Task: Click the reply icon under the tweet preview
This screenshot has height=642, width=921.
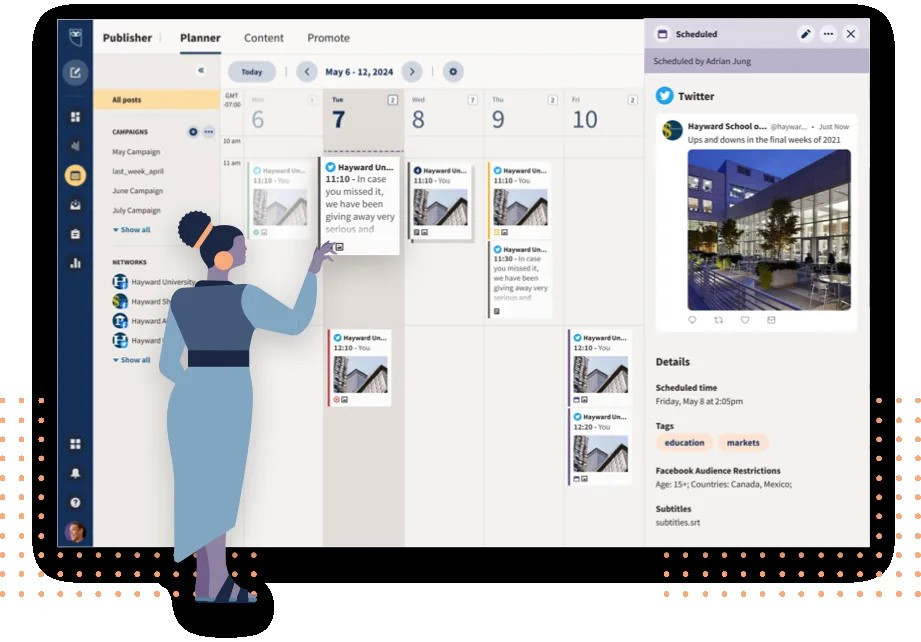Action: click(692, 320)
